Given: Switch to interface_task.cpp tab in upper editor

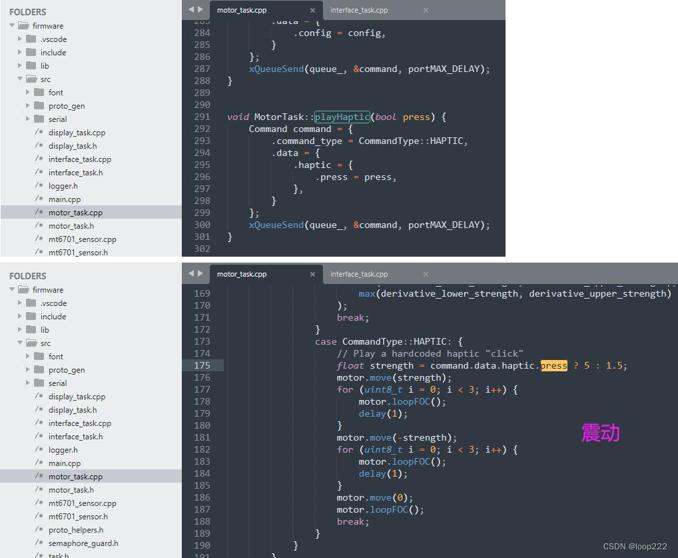Looking at the screenshot, I should [359, 10].
